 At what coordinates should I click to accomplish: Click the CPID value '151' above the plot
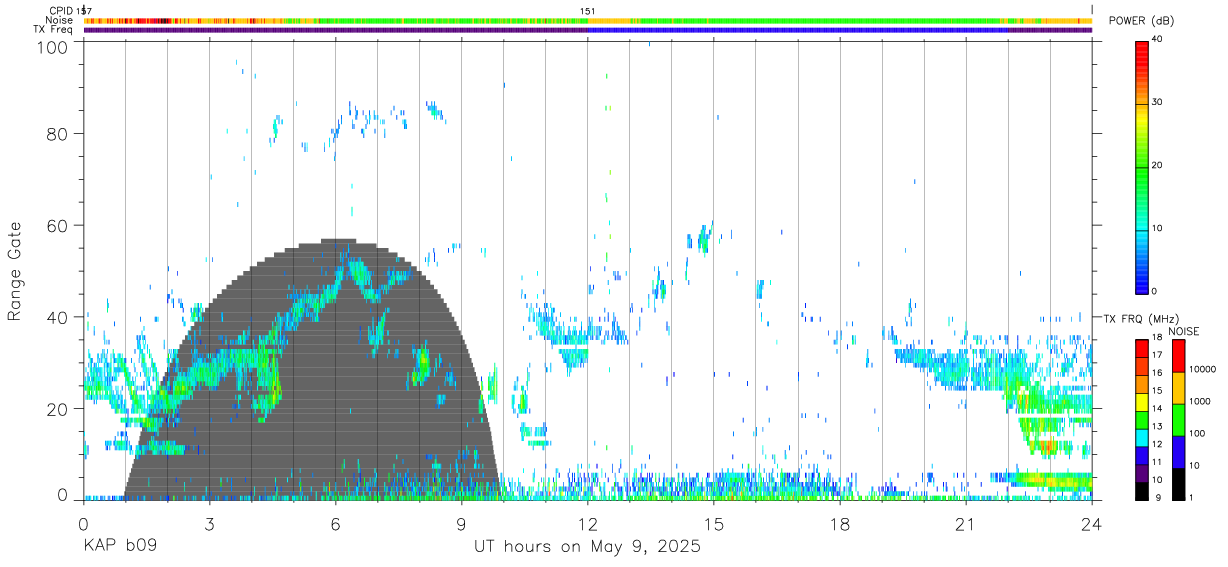click(588, 11)
